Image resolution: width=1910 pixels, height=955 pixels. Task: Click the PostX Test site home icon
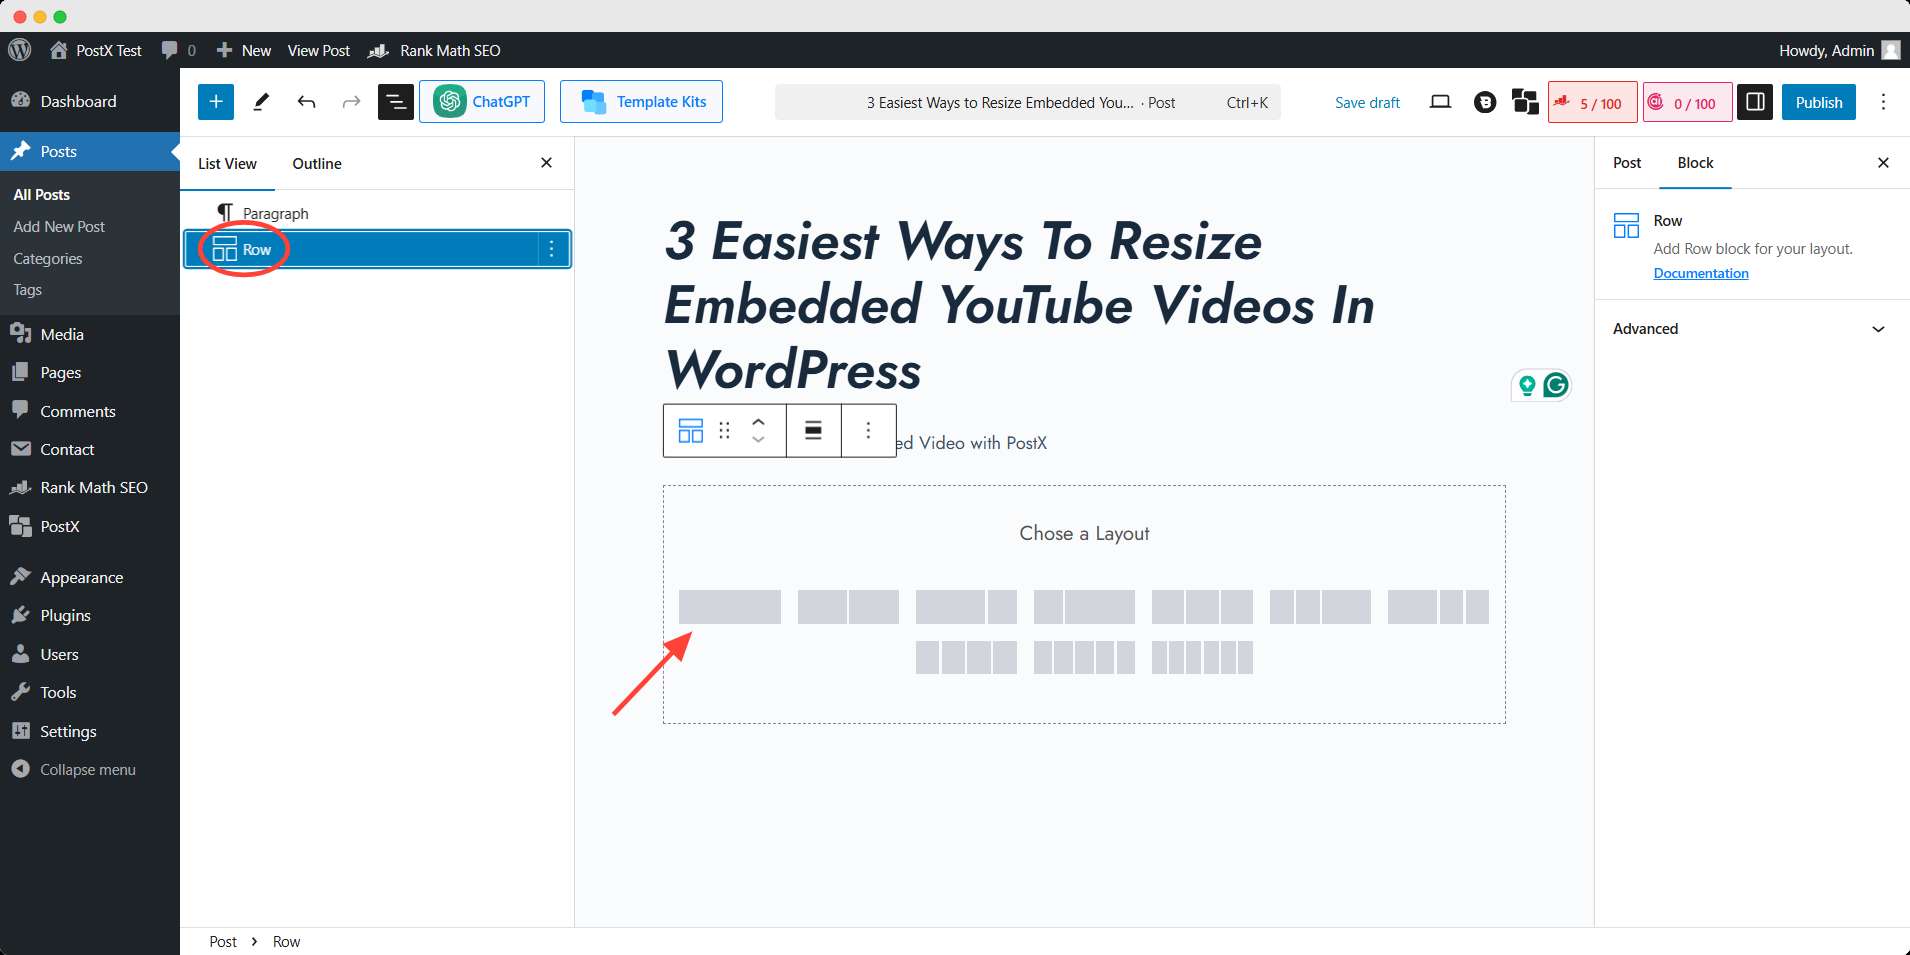[x=59, y=50]
